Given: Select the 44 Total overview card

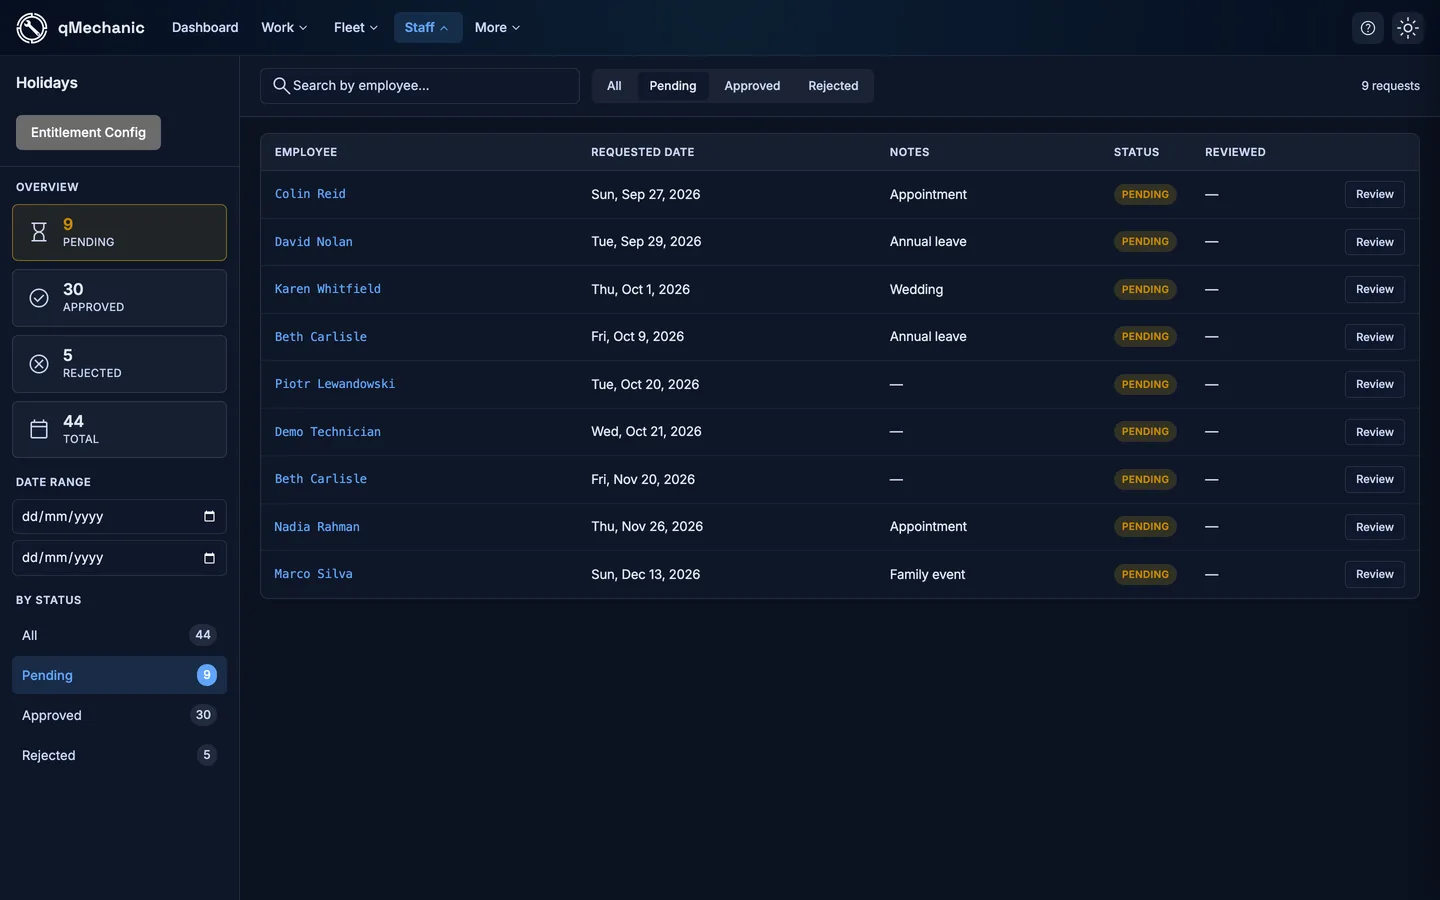Looking at the screenshot, I should 119,430.
